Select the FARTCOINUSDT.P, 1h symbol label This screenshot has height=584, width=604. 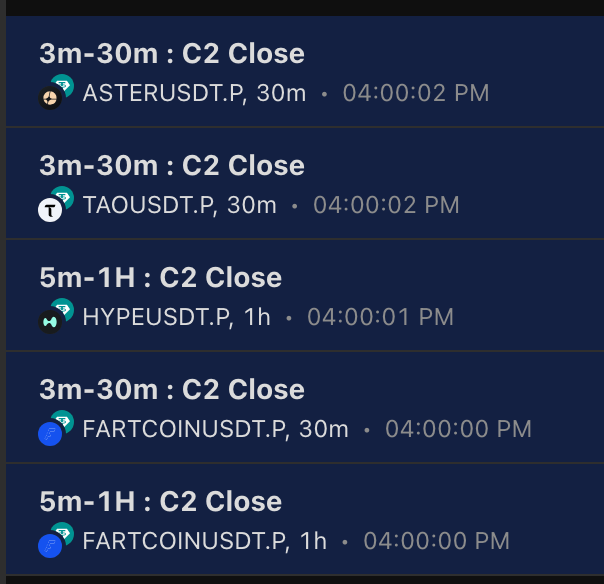(x=204, y=542)
